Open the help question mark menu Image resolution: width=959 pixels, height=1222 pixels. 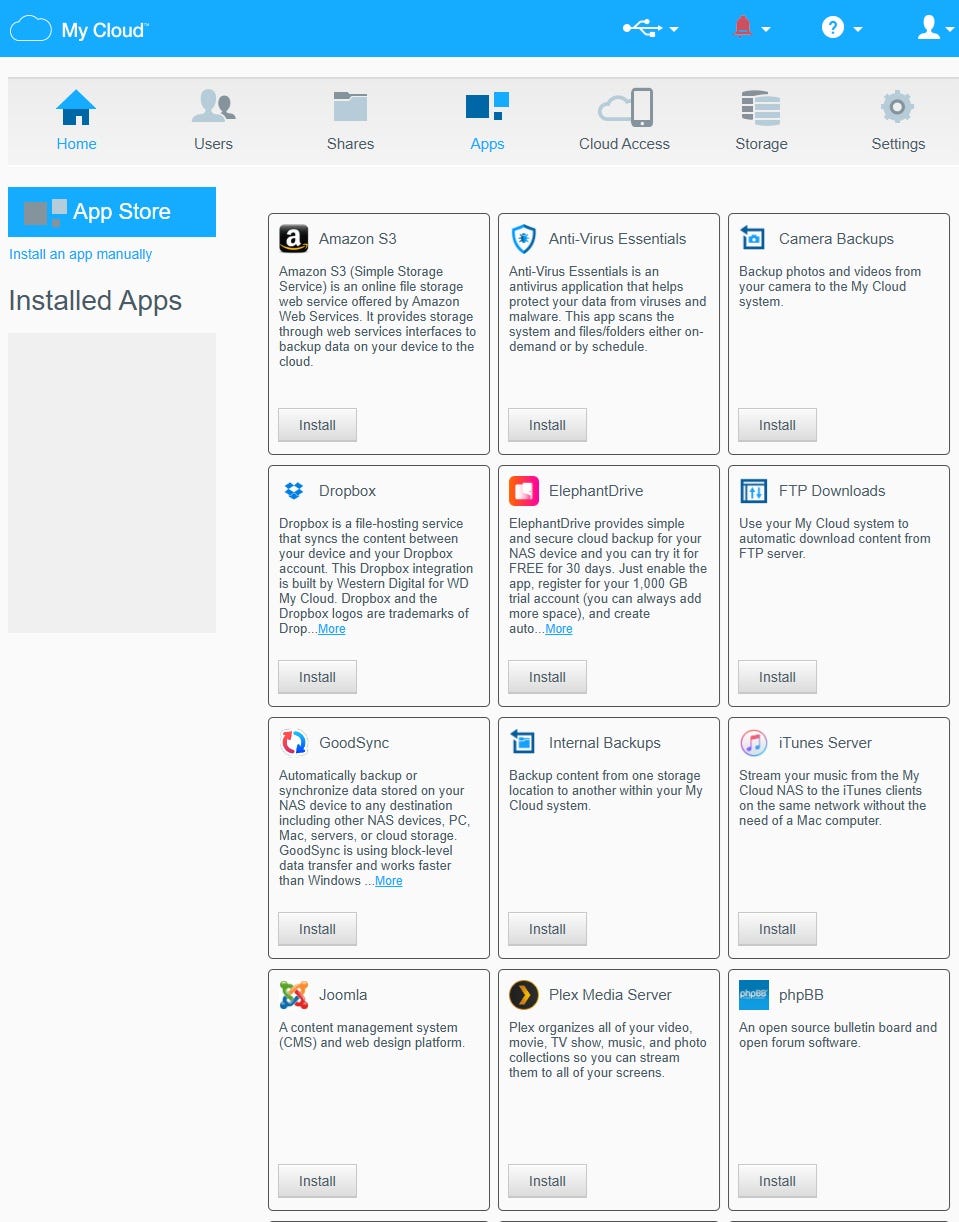click(842, 28)
